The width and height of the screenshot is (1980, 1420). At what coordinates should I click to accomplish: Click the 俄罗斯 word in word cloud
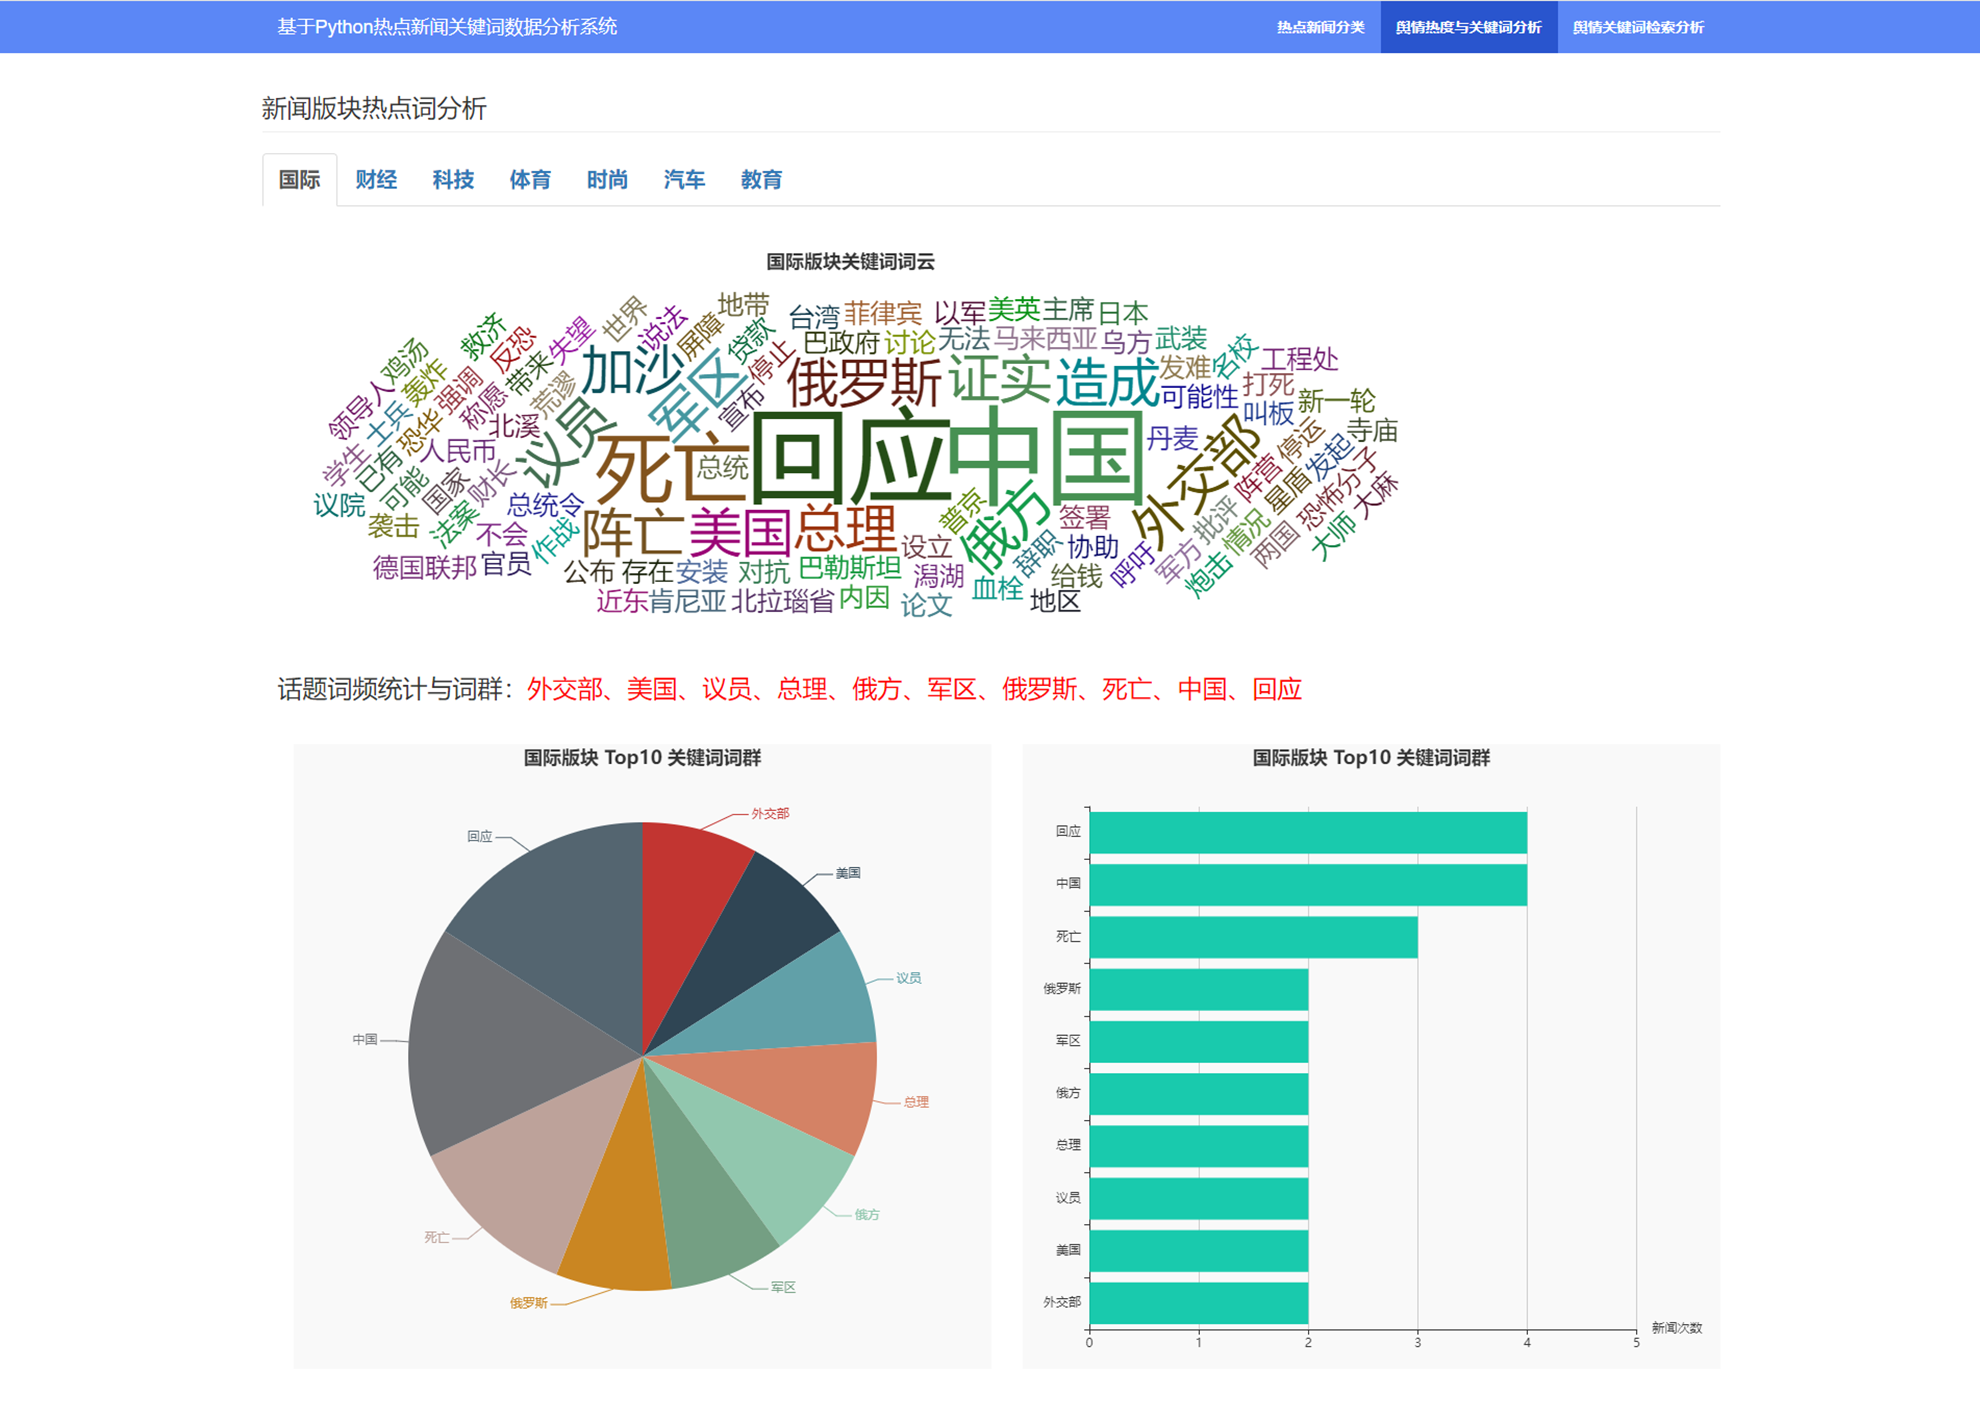coord(864,384)
